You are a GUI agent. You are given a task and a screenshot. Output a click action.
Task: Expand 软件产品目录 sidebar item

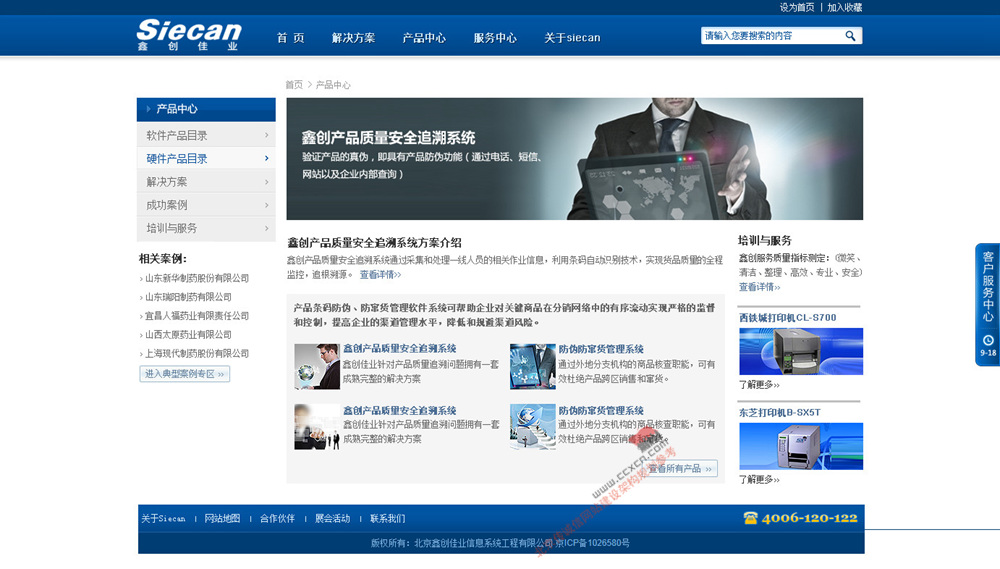(x=206, y=135)
